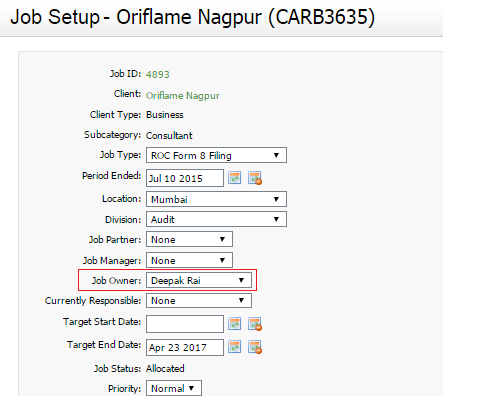This screenshot has width=480, height=400.
Task: Expand the Currently Responsible dropdown
Action: click(199, 300)
